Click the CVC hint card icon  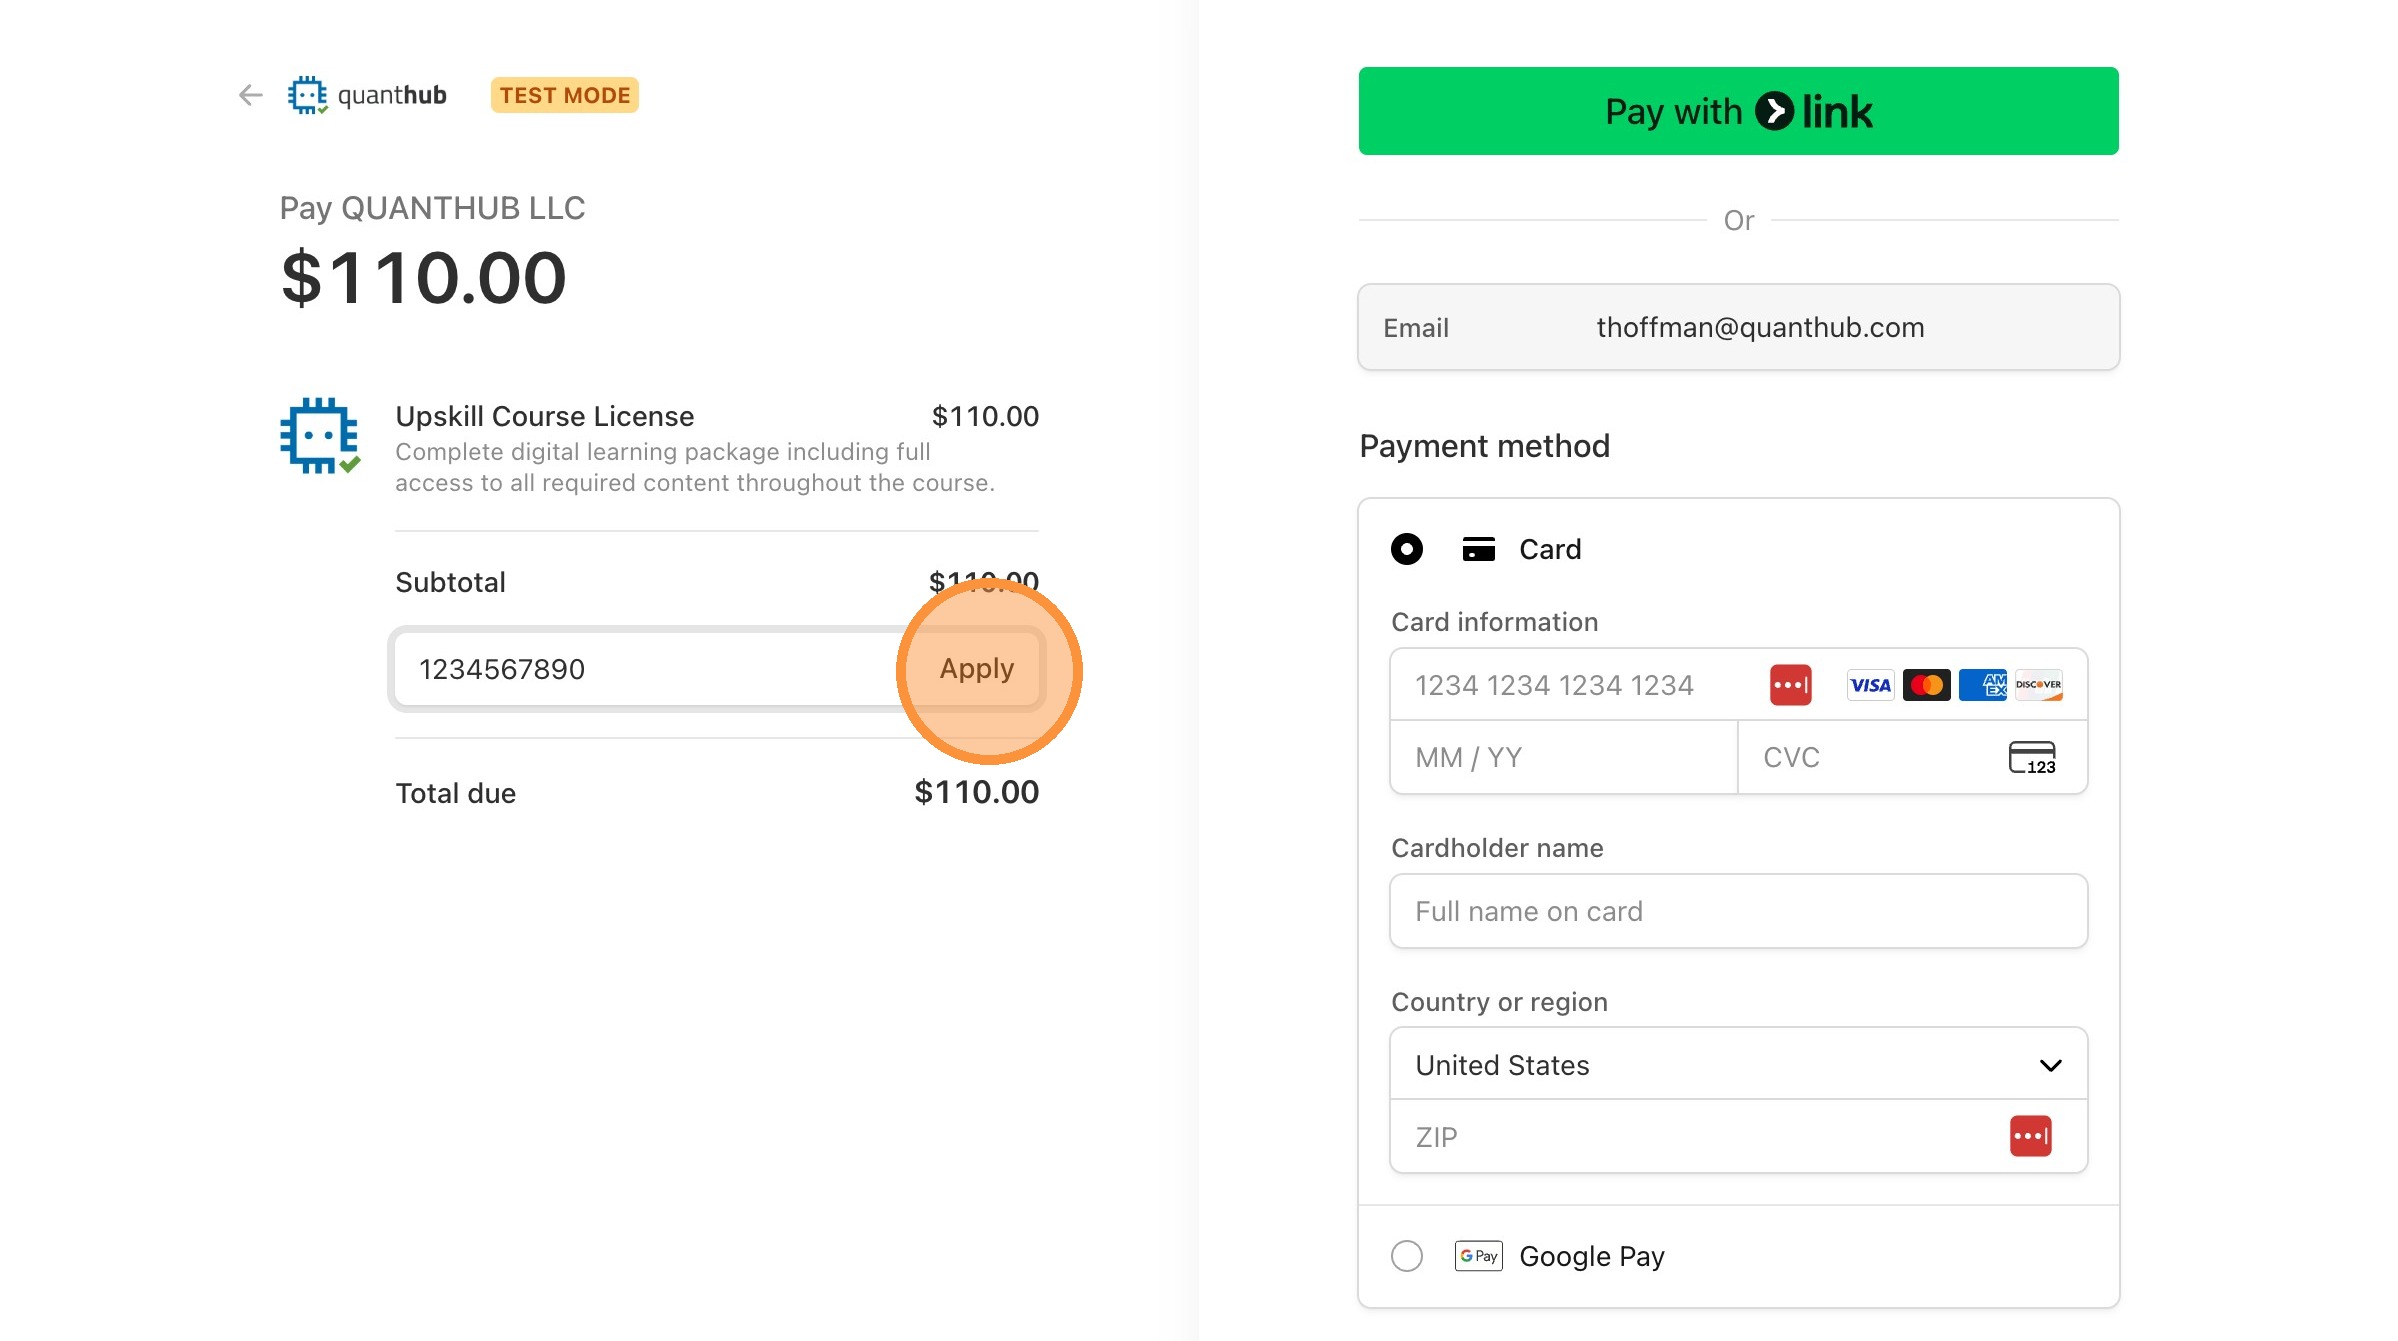pos(2032,758)
